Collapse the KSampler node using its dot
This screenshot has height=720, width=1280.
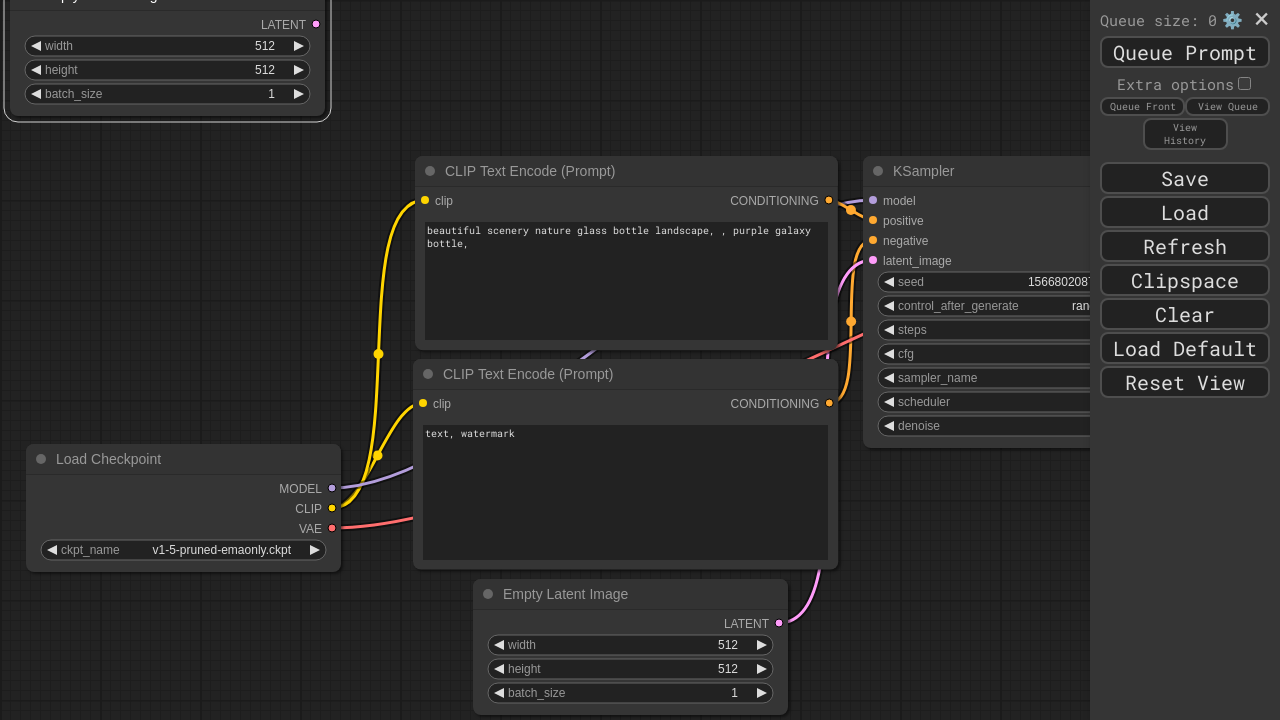click(x=878, y=171)
